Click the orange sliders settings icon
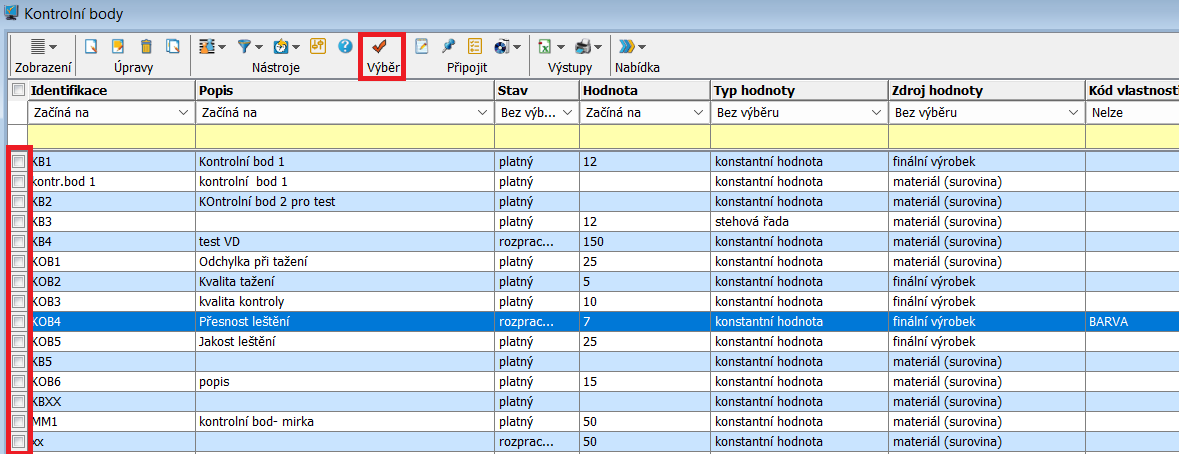This screenshot has width=1179, height=454. (x=319, y=46)
